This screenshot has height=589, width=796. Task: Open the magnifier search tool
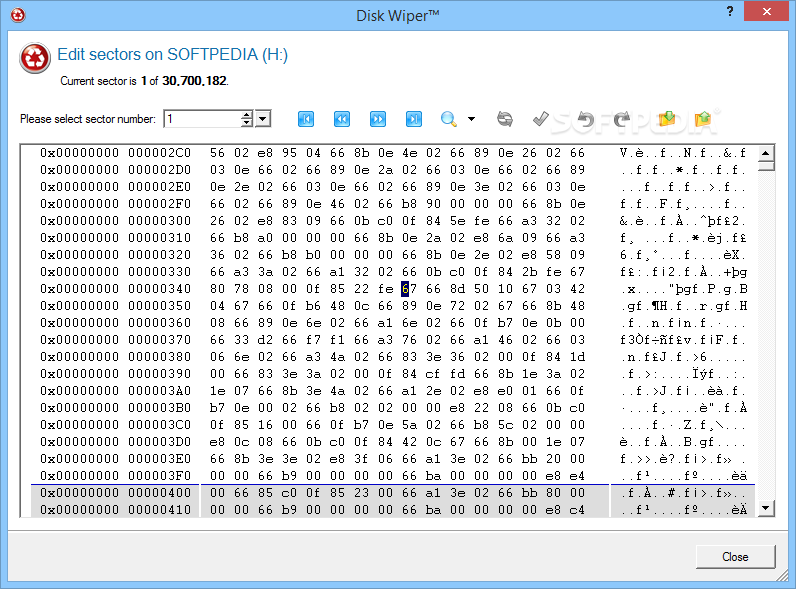(449, 119)
